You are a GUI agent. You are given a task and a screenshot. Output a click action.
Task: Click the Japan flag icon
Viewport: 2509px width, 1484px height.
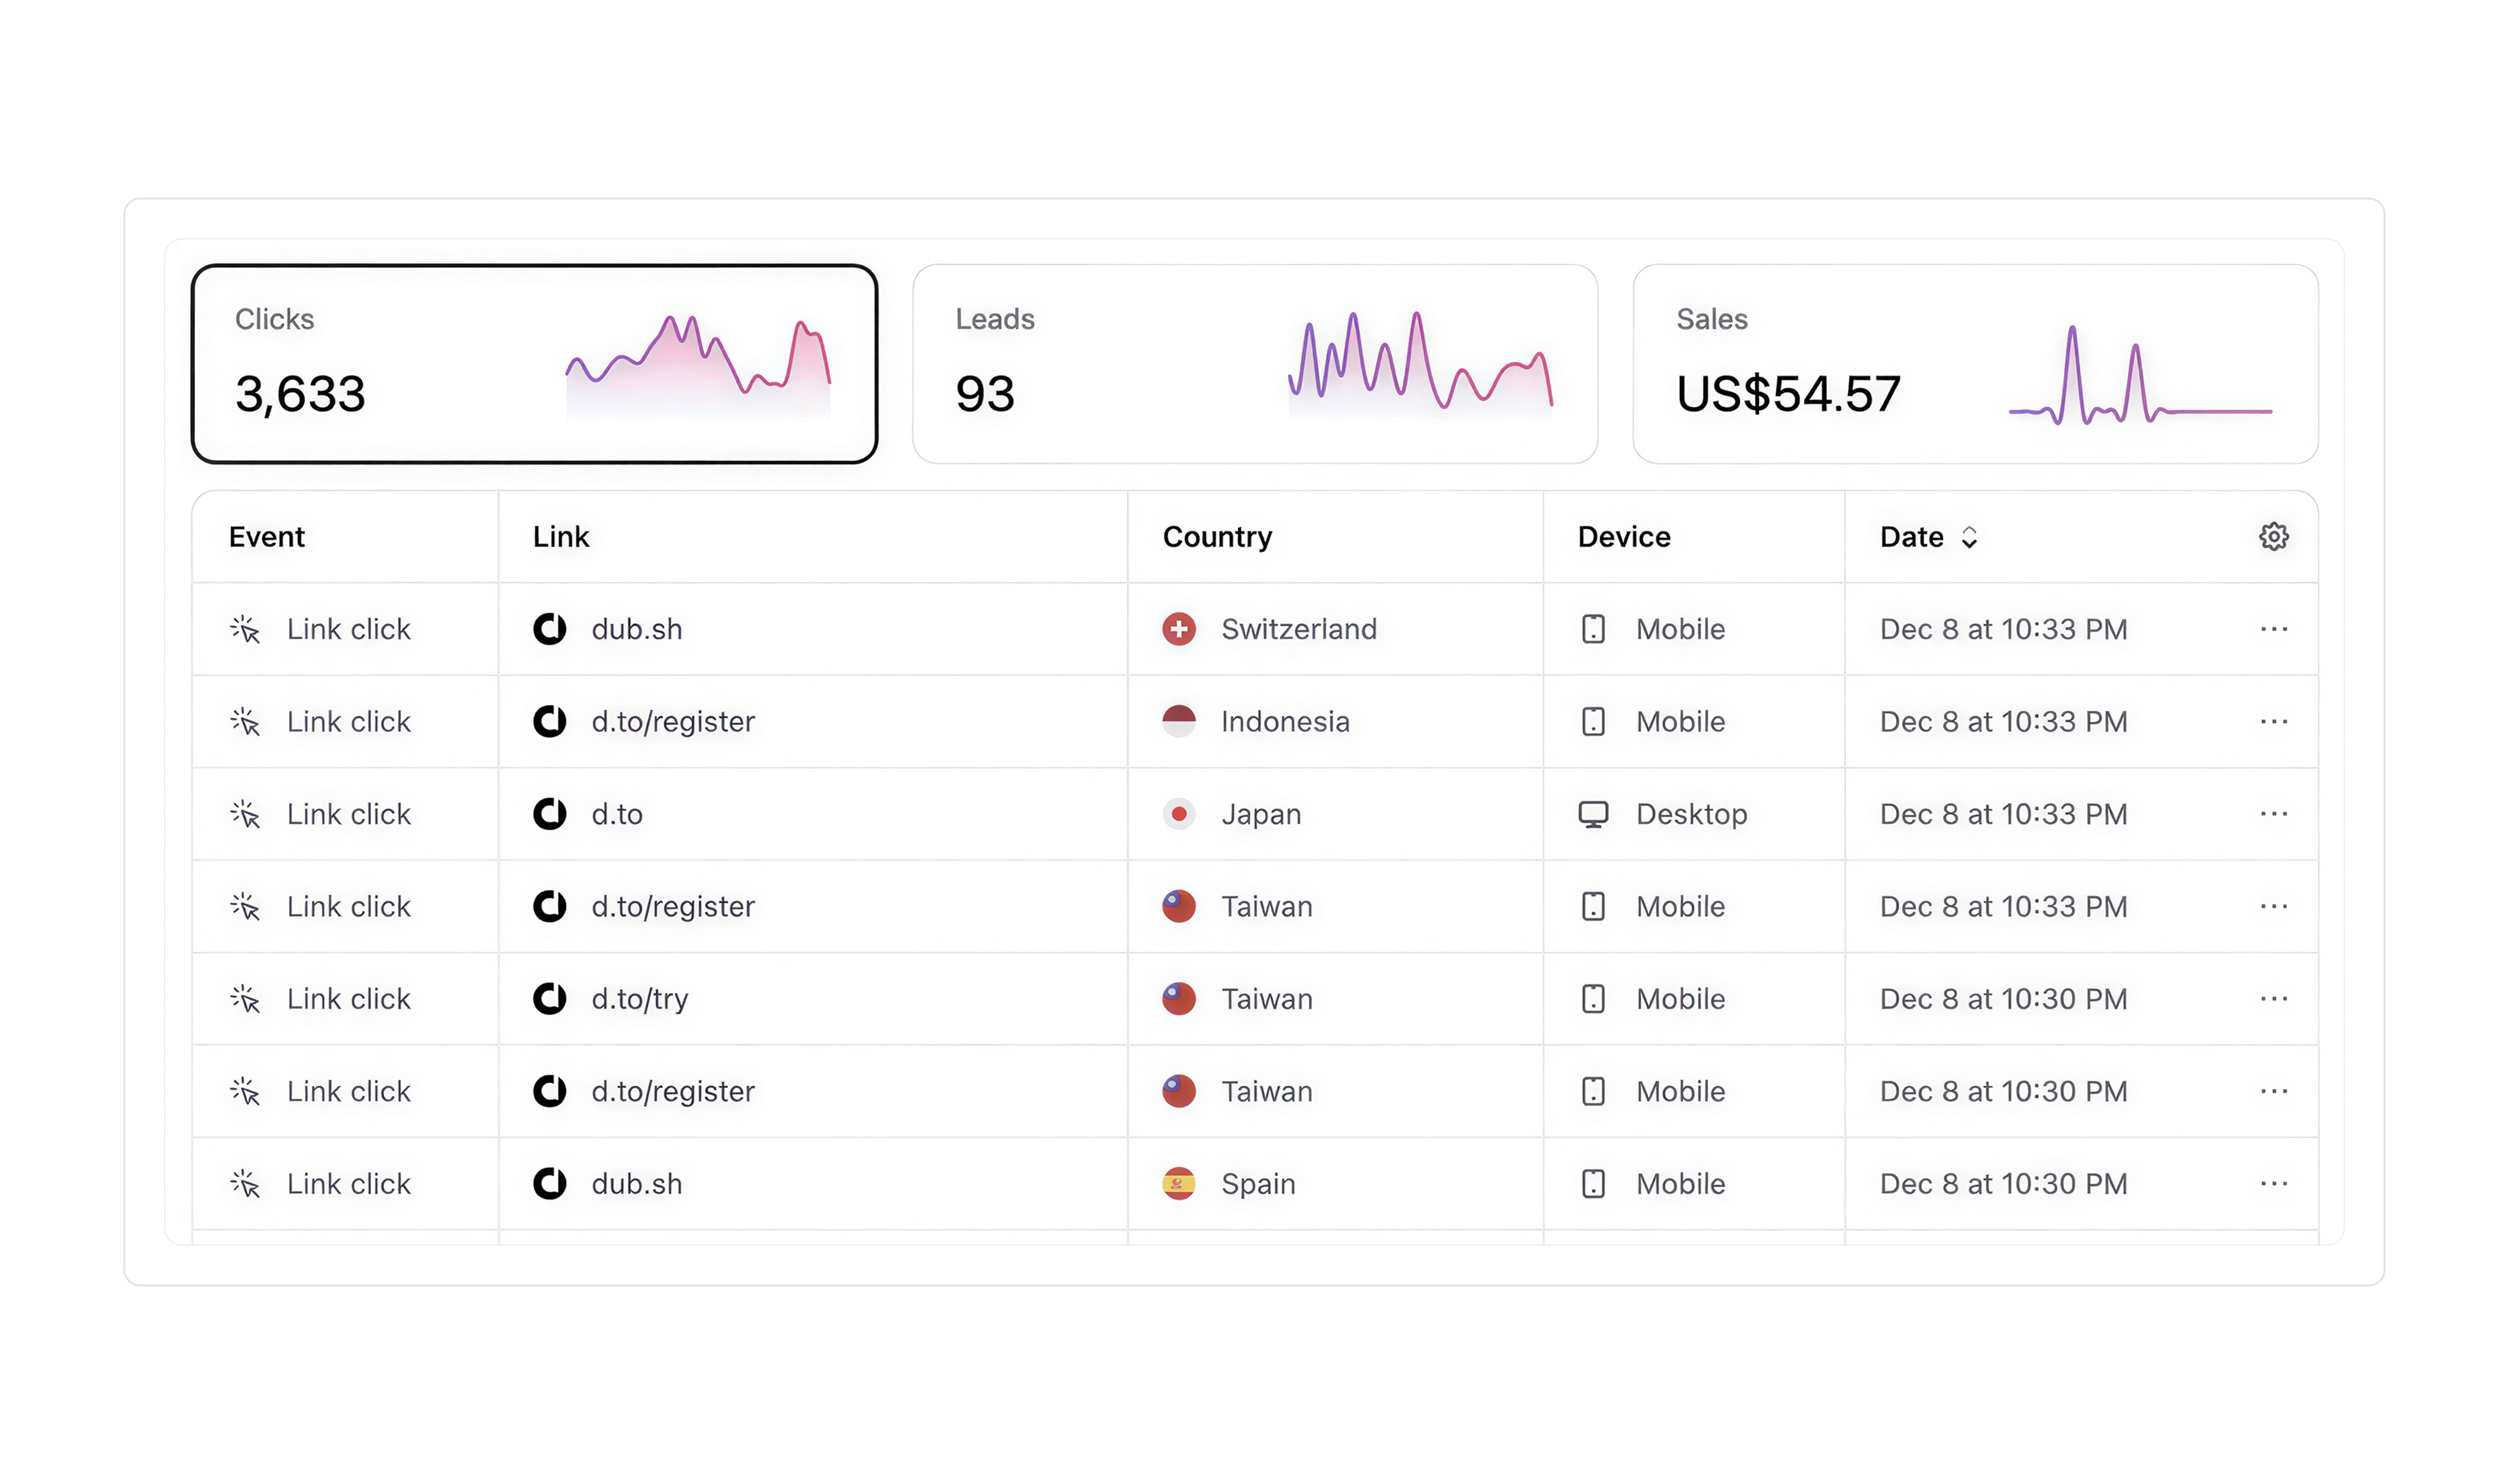(x=1179, y=814)
